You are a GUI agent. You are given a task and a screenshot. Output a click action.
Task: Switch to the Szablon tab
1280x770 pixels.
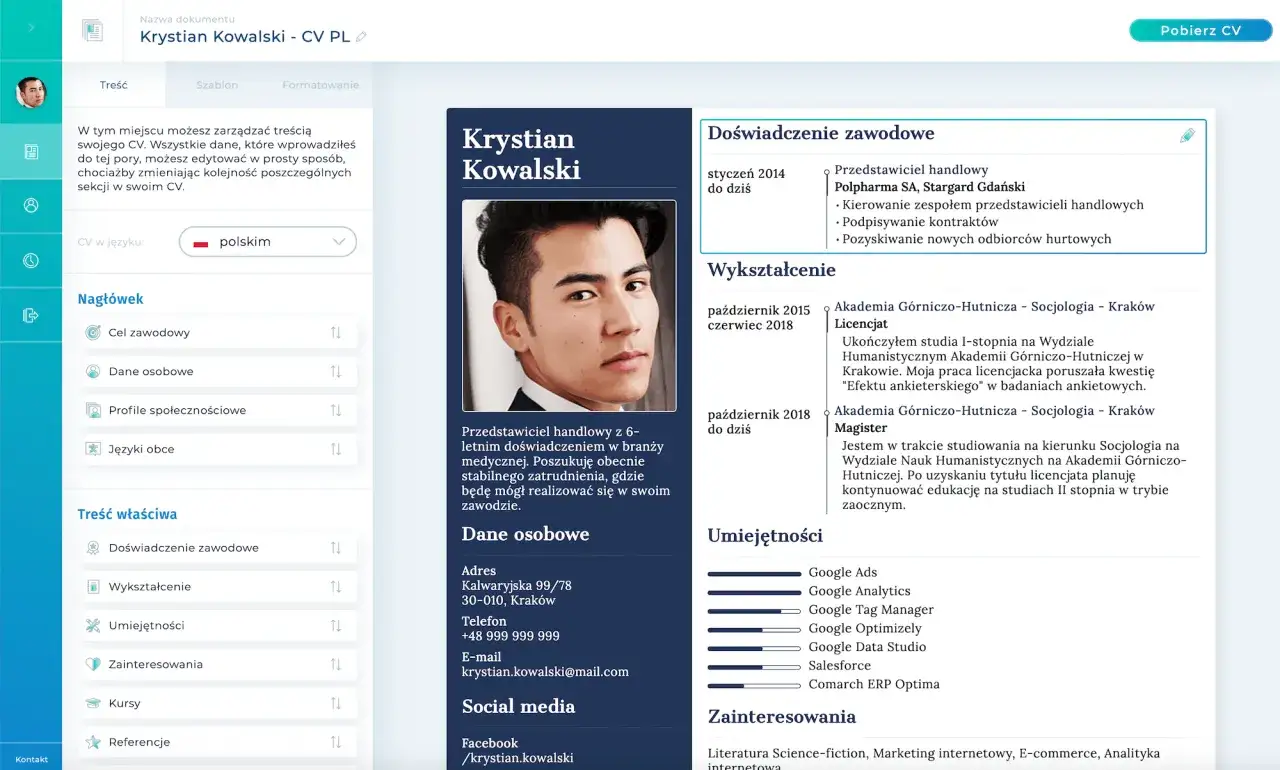click(218, 85)
